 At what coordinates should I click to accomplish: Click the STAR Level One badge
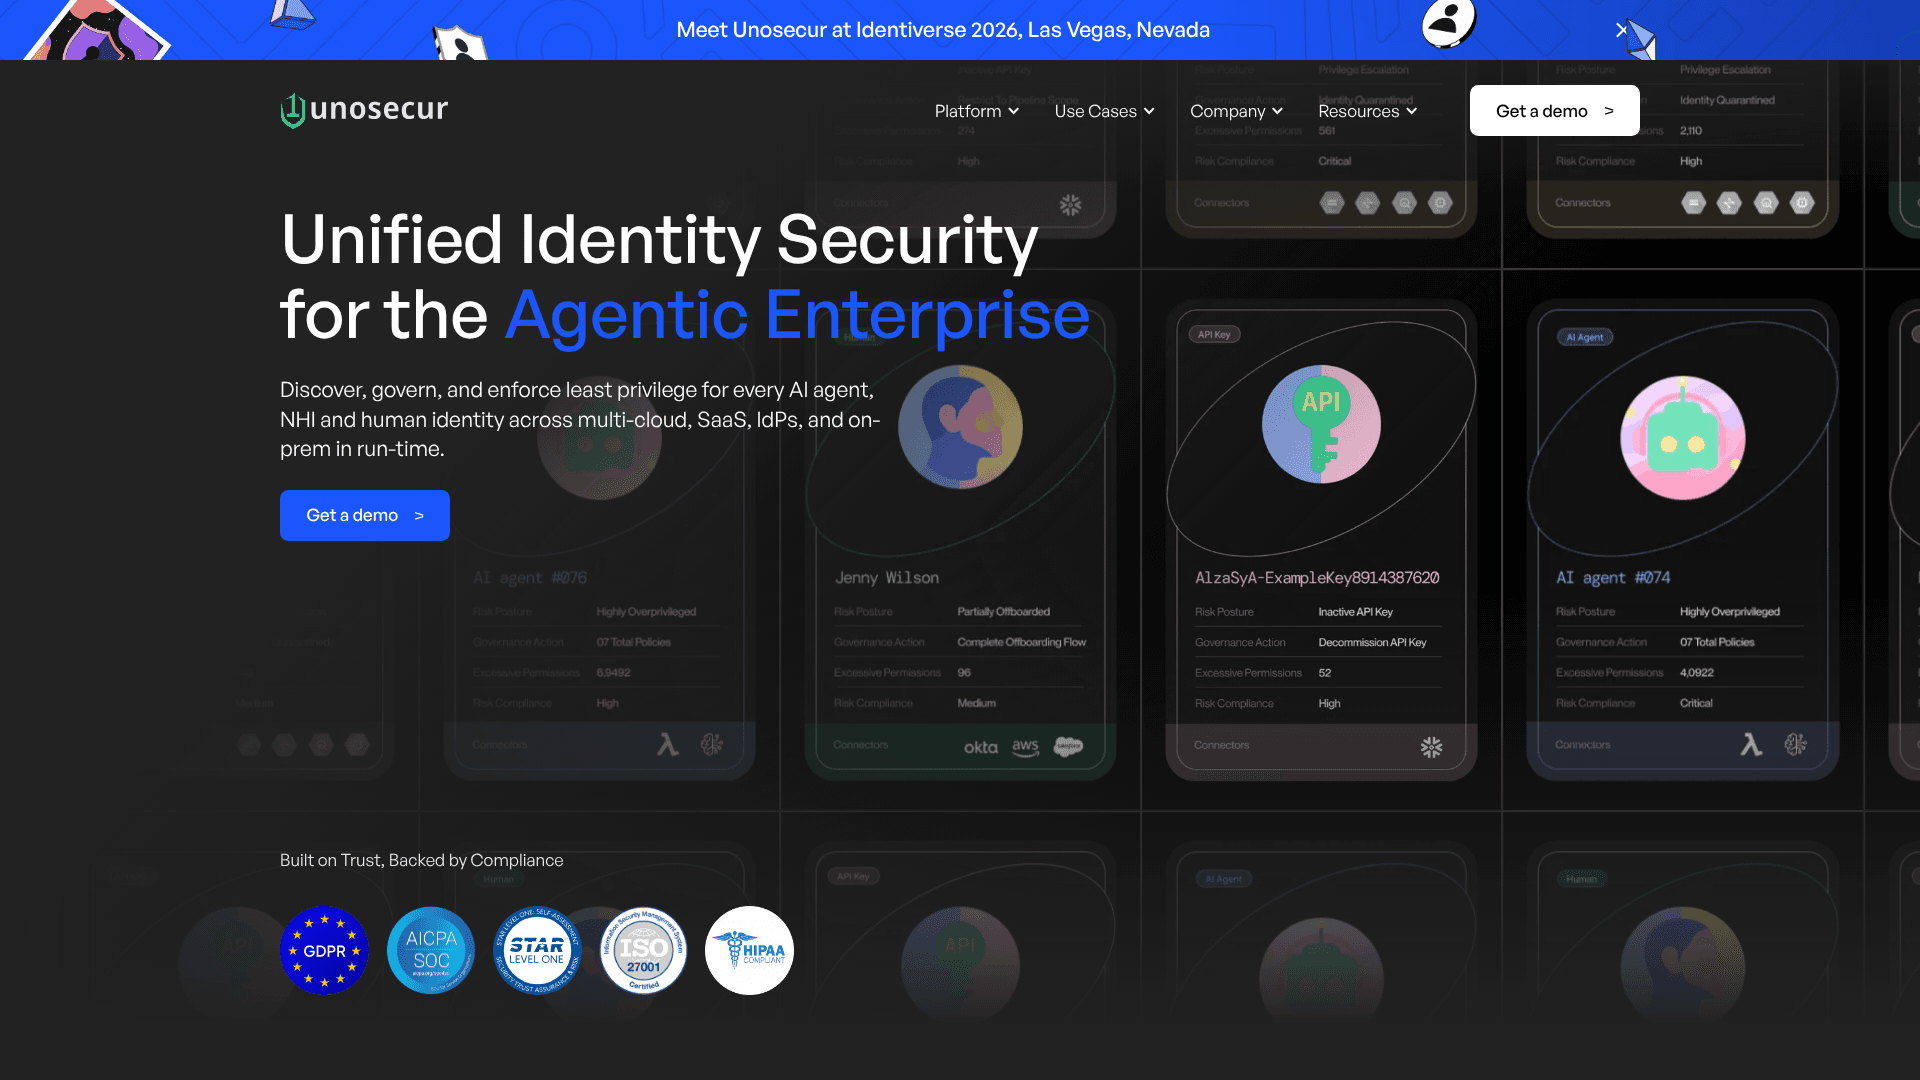point(537,950)
